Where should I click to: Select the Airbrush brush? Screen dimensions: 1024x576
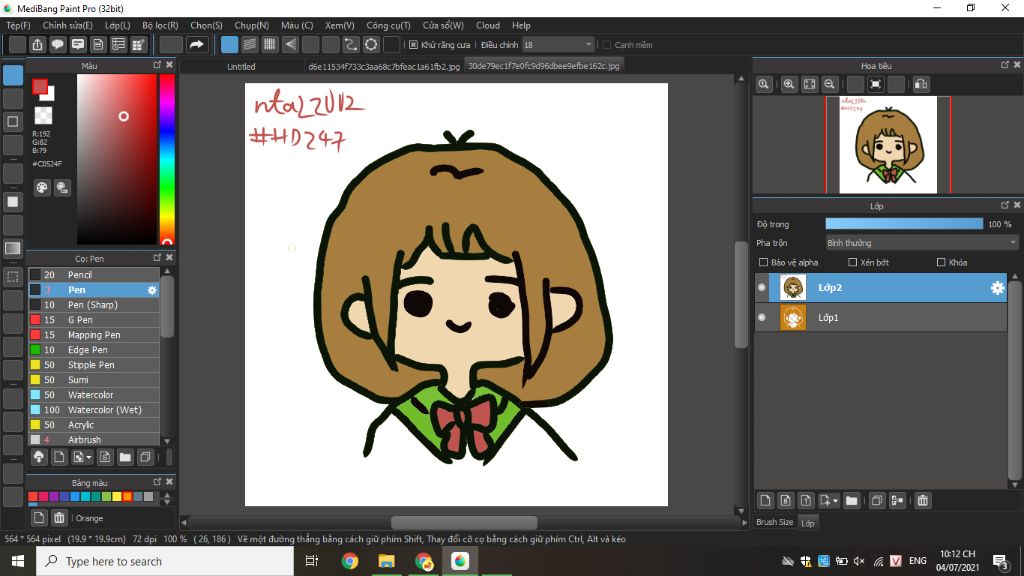tap(93, 440)
